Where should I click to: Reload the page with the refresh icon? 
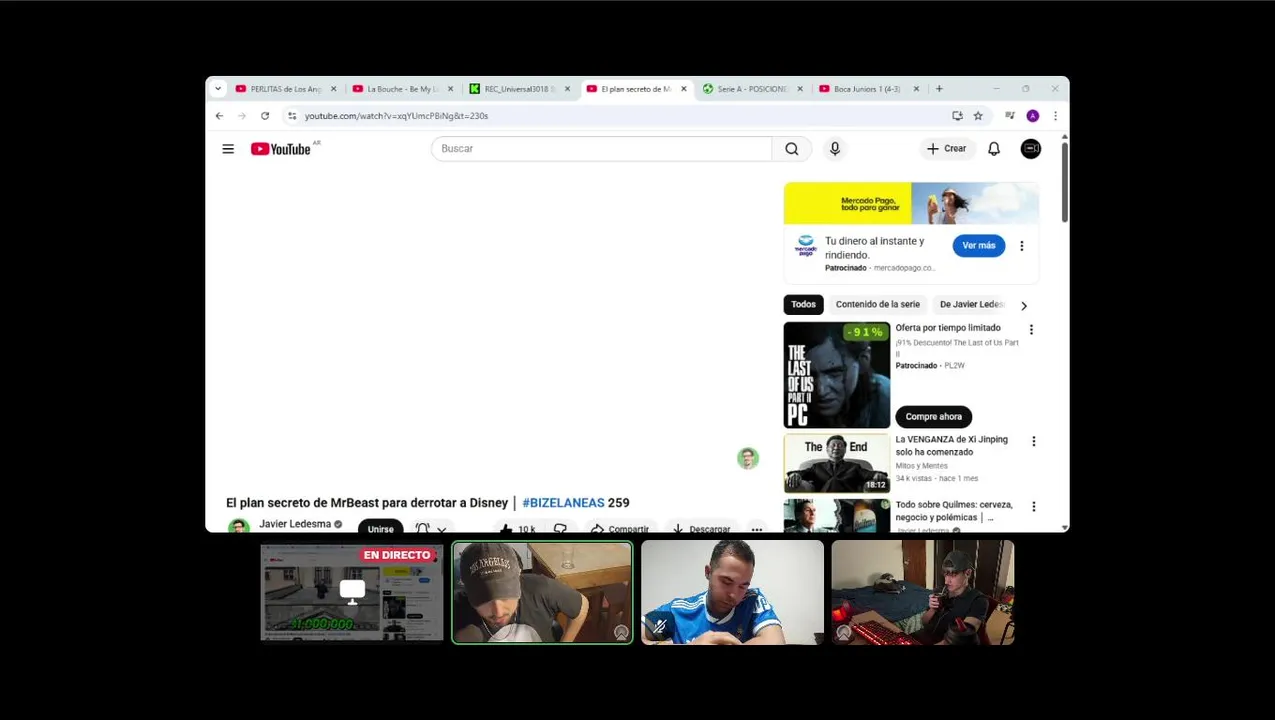click(x=265, y=116)
